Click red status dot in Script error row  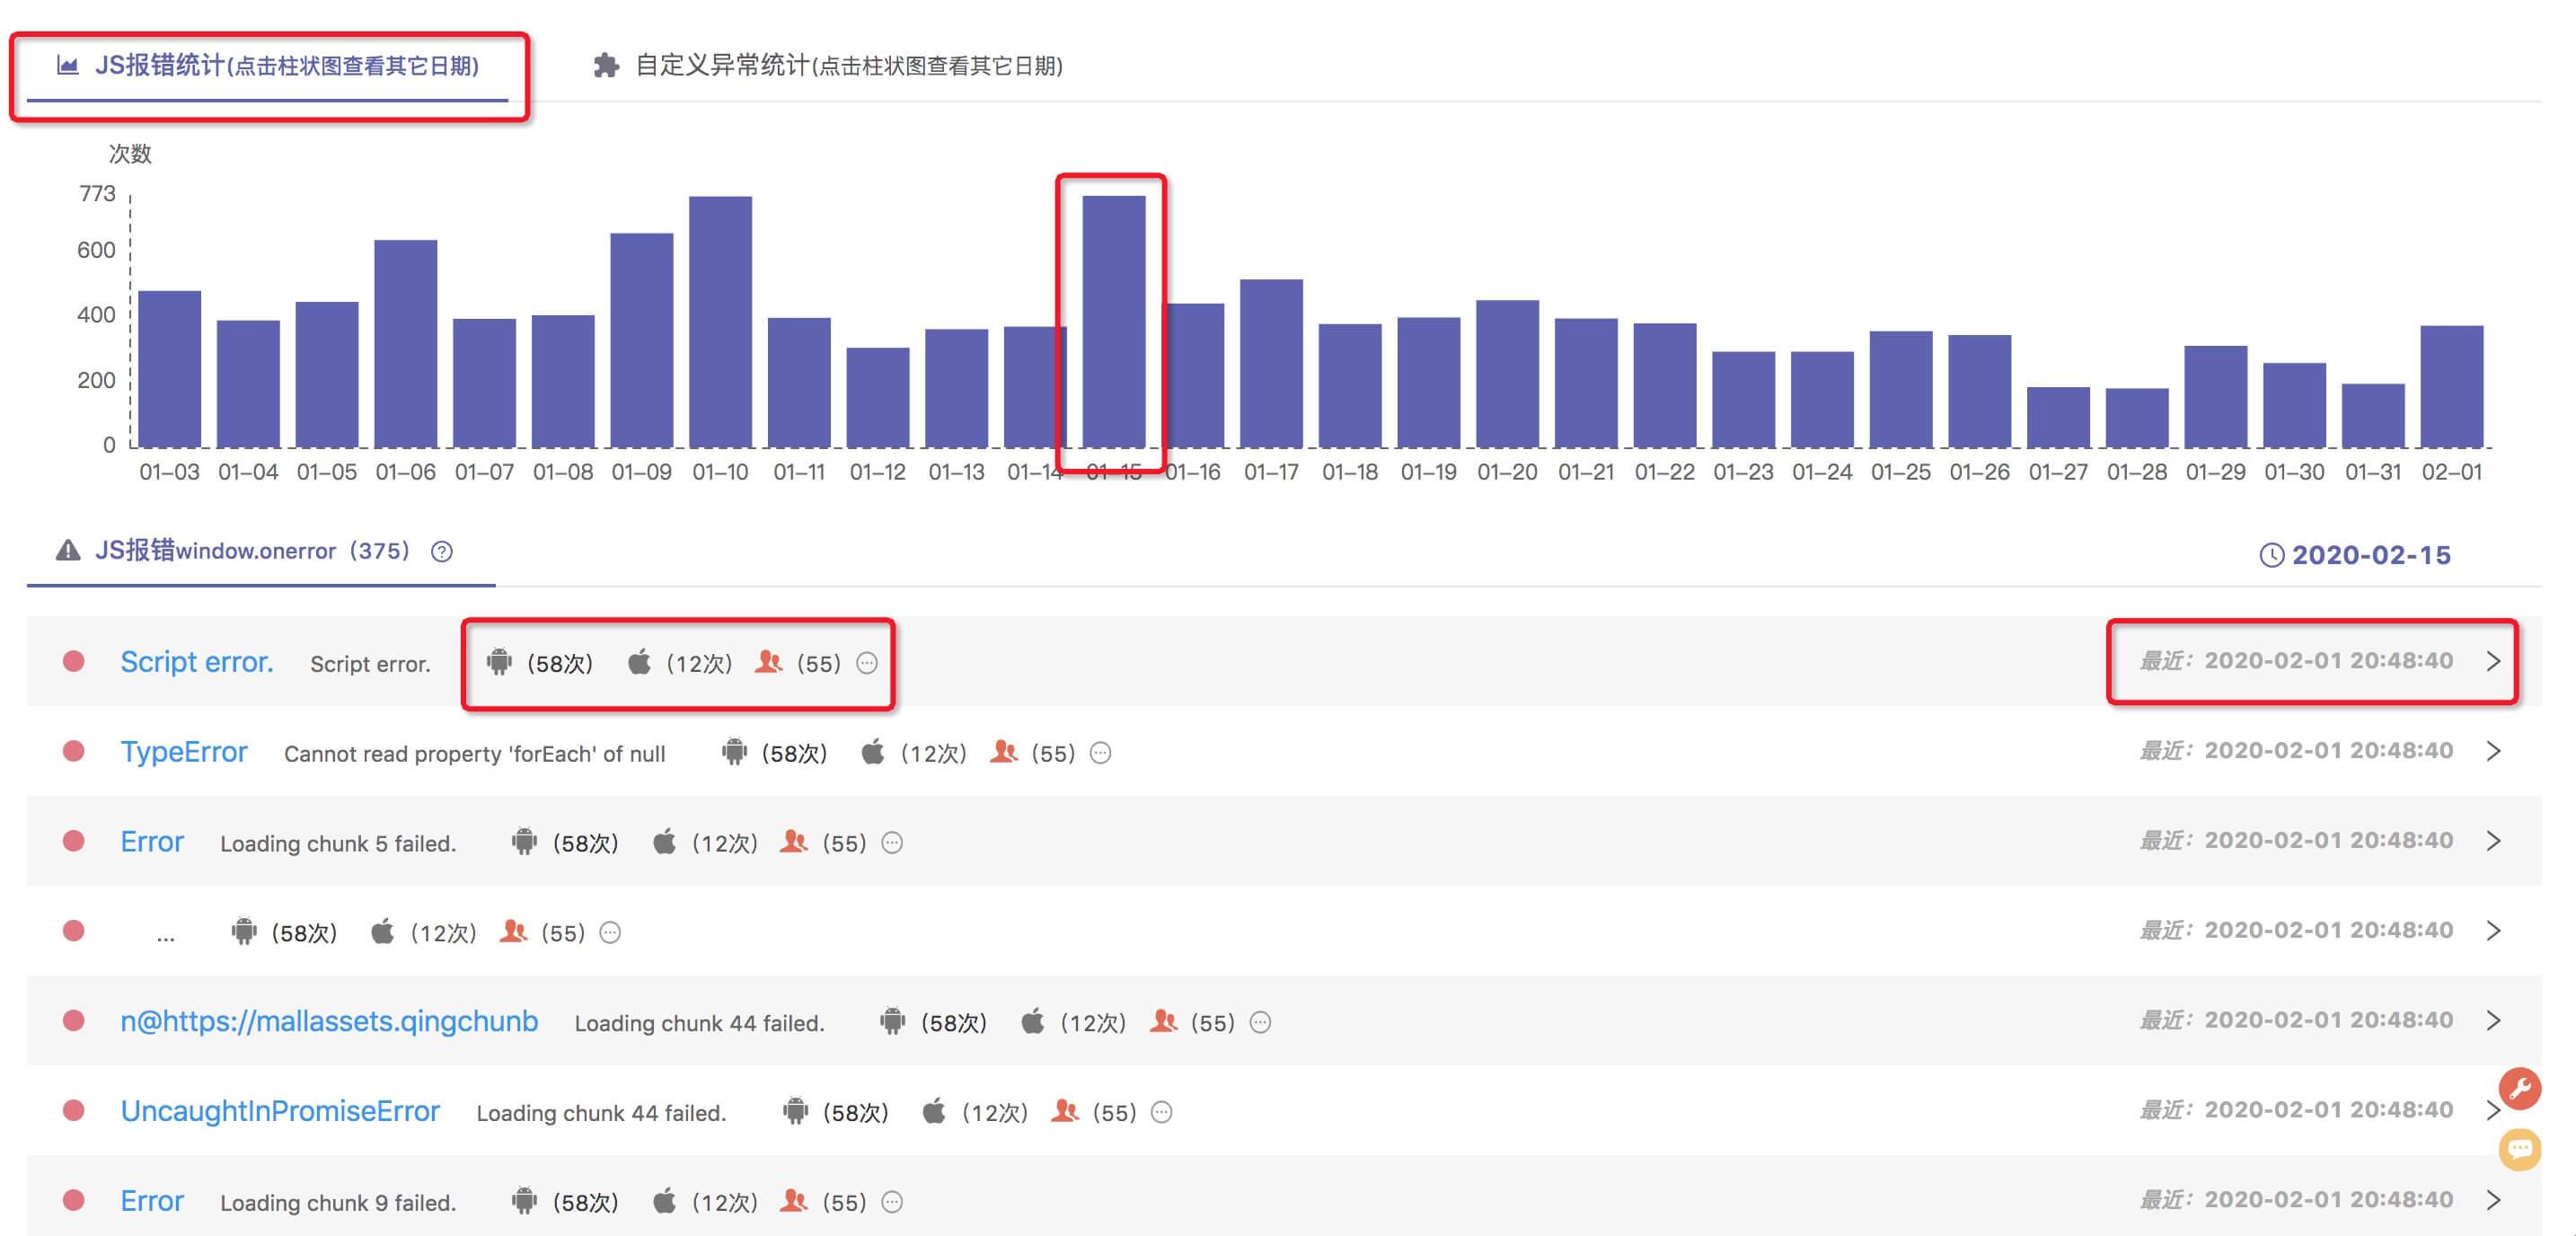coord(73,661)
